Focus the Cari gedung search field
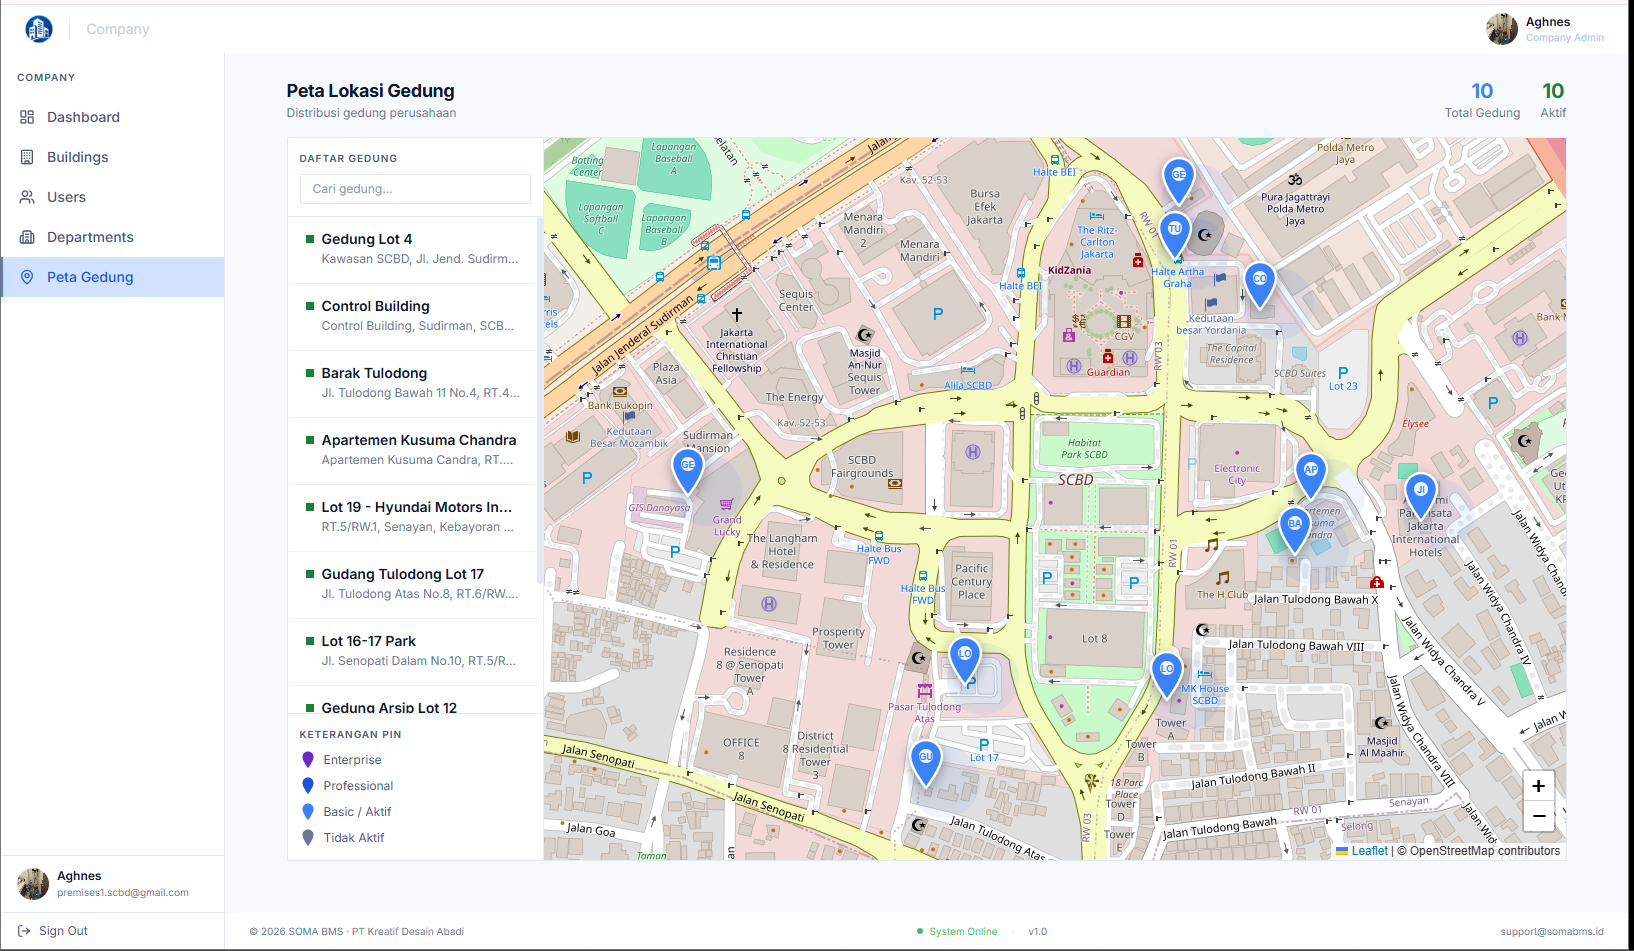1634x951 pixels. (x=415, y=189)
